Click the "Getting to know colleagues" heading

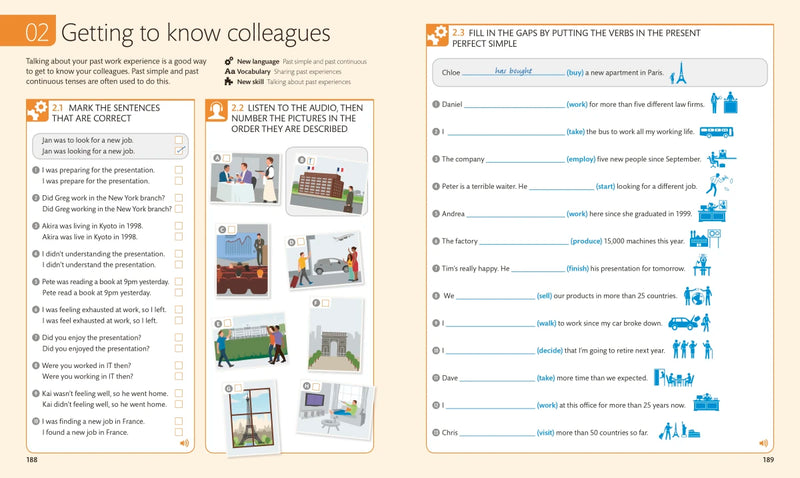point(195,32)
